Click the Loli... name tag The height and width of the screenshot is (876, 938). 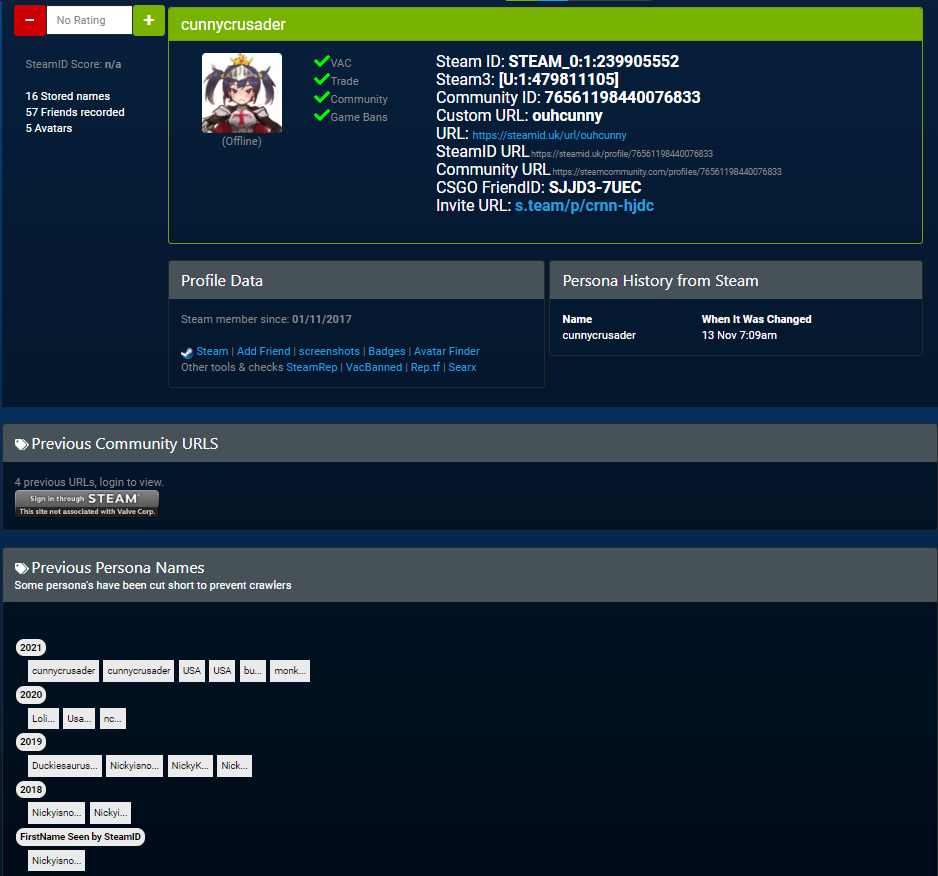(x=43, y=719)
